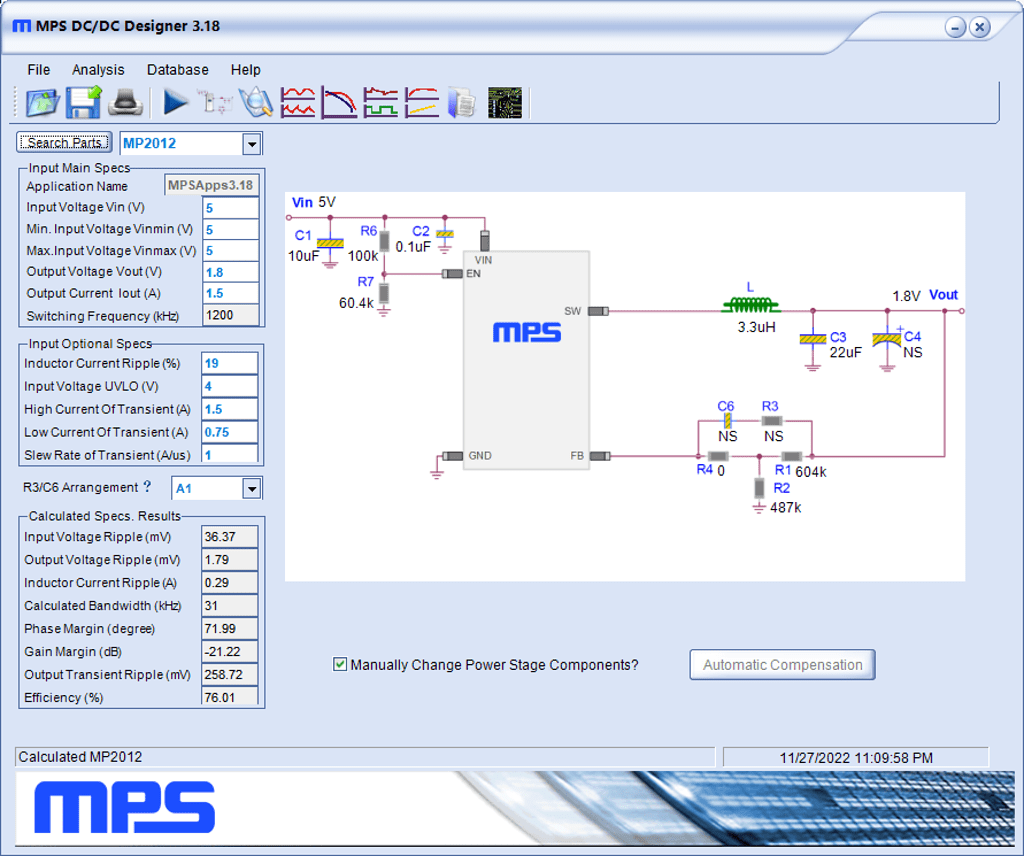Click the printer icon in toolbar
Image resolution: width=1024 pixels, height=856 pixels.
127,102
